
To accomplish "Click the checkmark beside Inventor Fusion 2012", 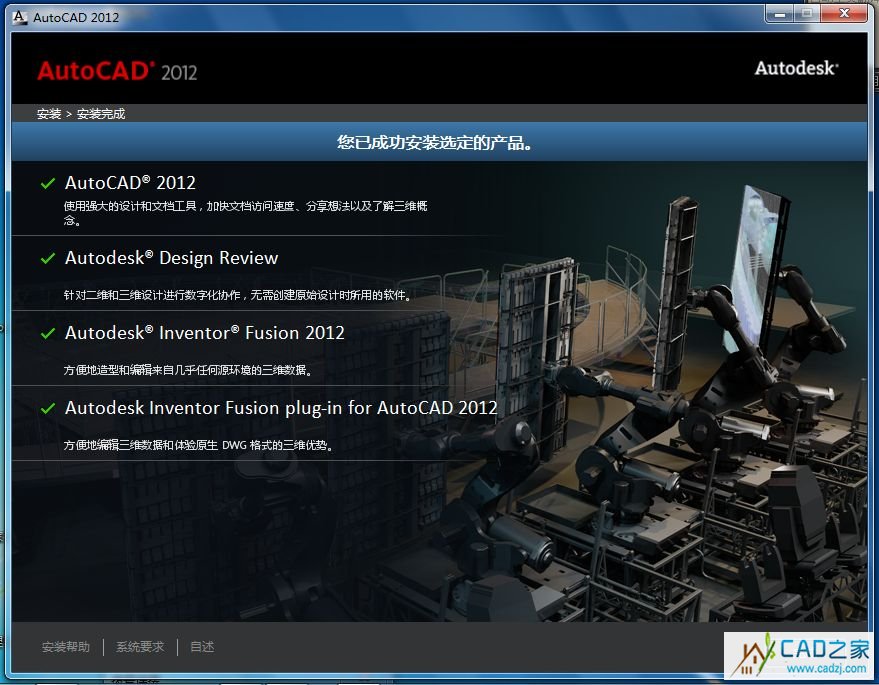I will point(47,333).
